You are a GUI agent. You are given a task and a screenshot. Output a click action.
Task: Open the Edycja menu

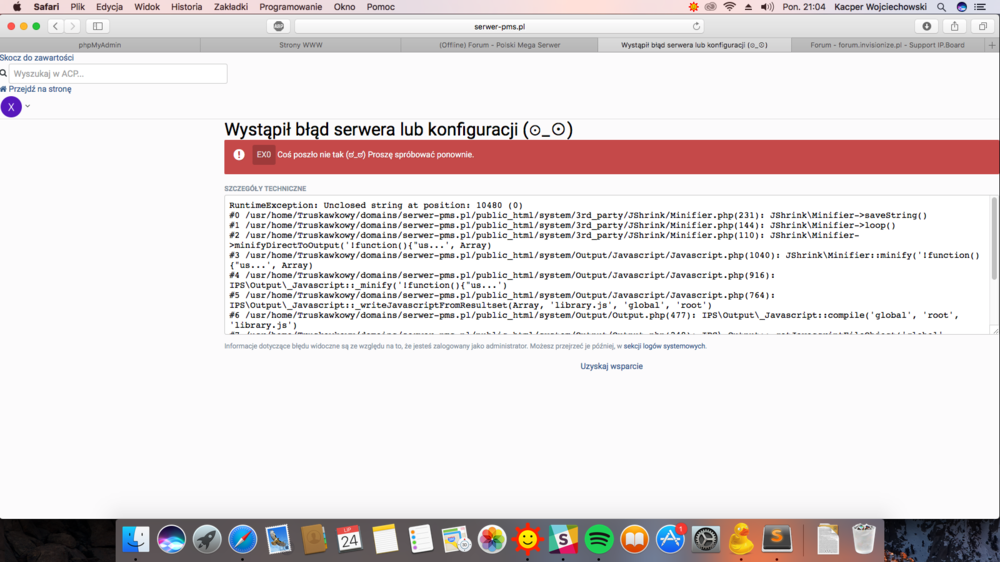pos(110,7)
